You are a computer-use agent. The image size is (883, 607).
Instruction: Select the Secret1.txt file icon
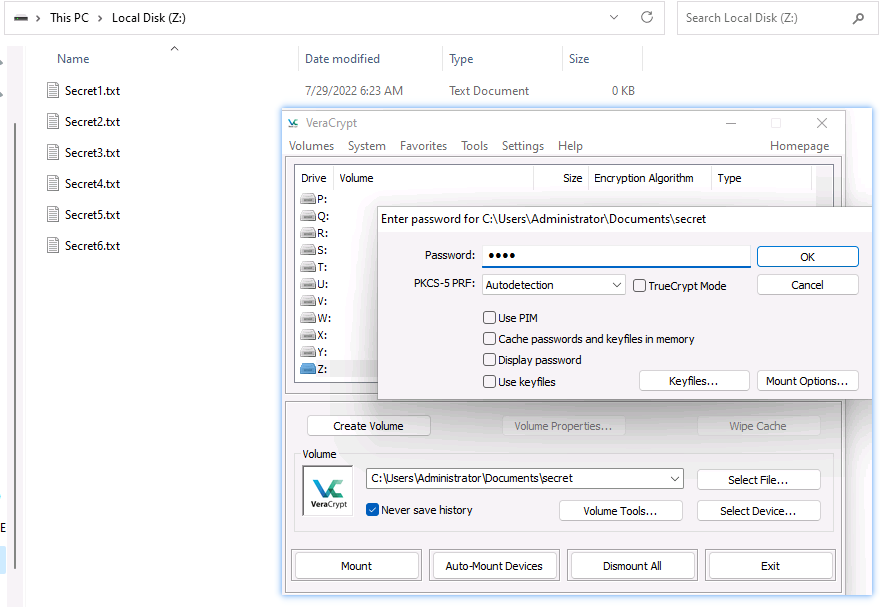click(x=54, y=91)
